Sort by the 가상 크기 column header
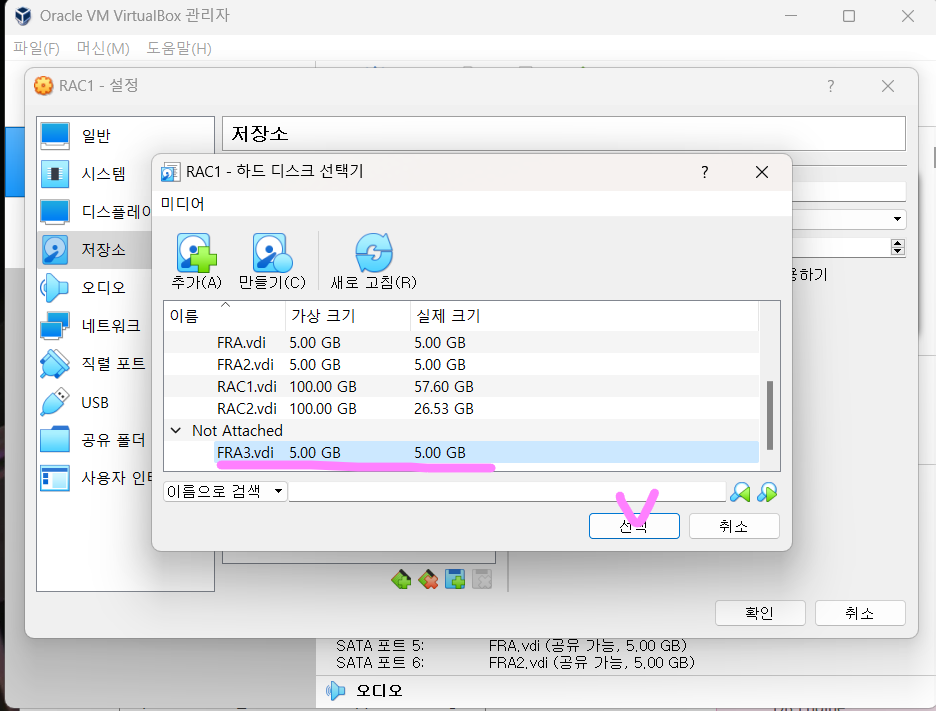Image resolution: width=936 pixels, height=711 pixels. click(348, 316)
